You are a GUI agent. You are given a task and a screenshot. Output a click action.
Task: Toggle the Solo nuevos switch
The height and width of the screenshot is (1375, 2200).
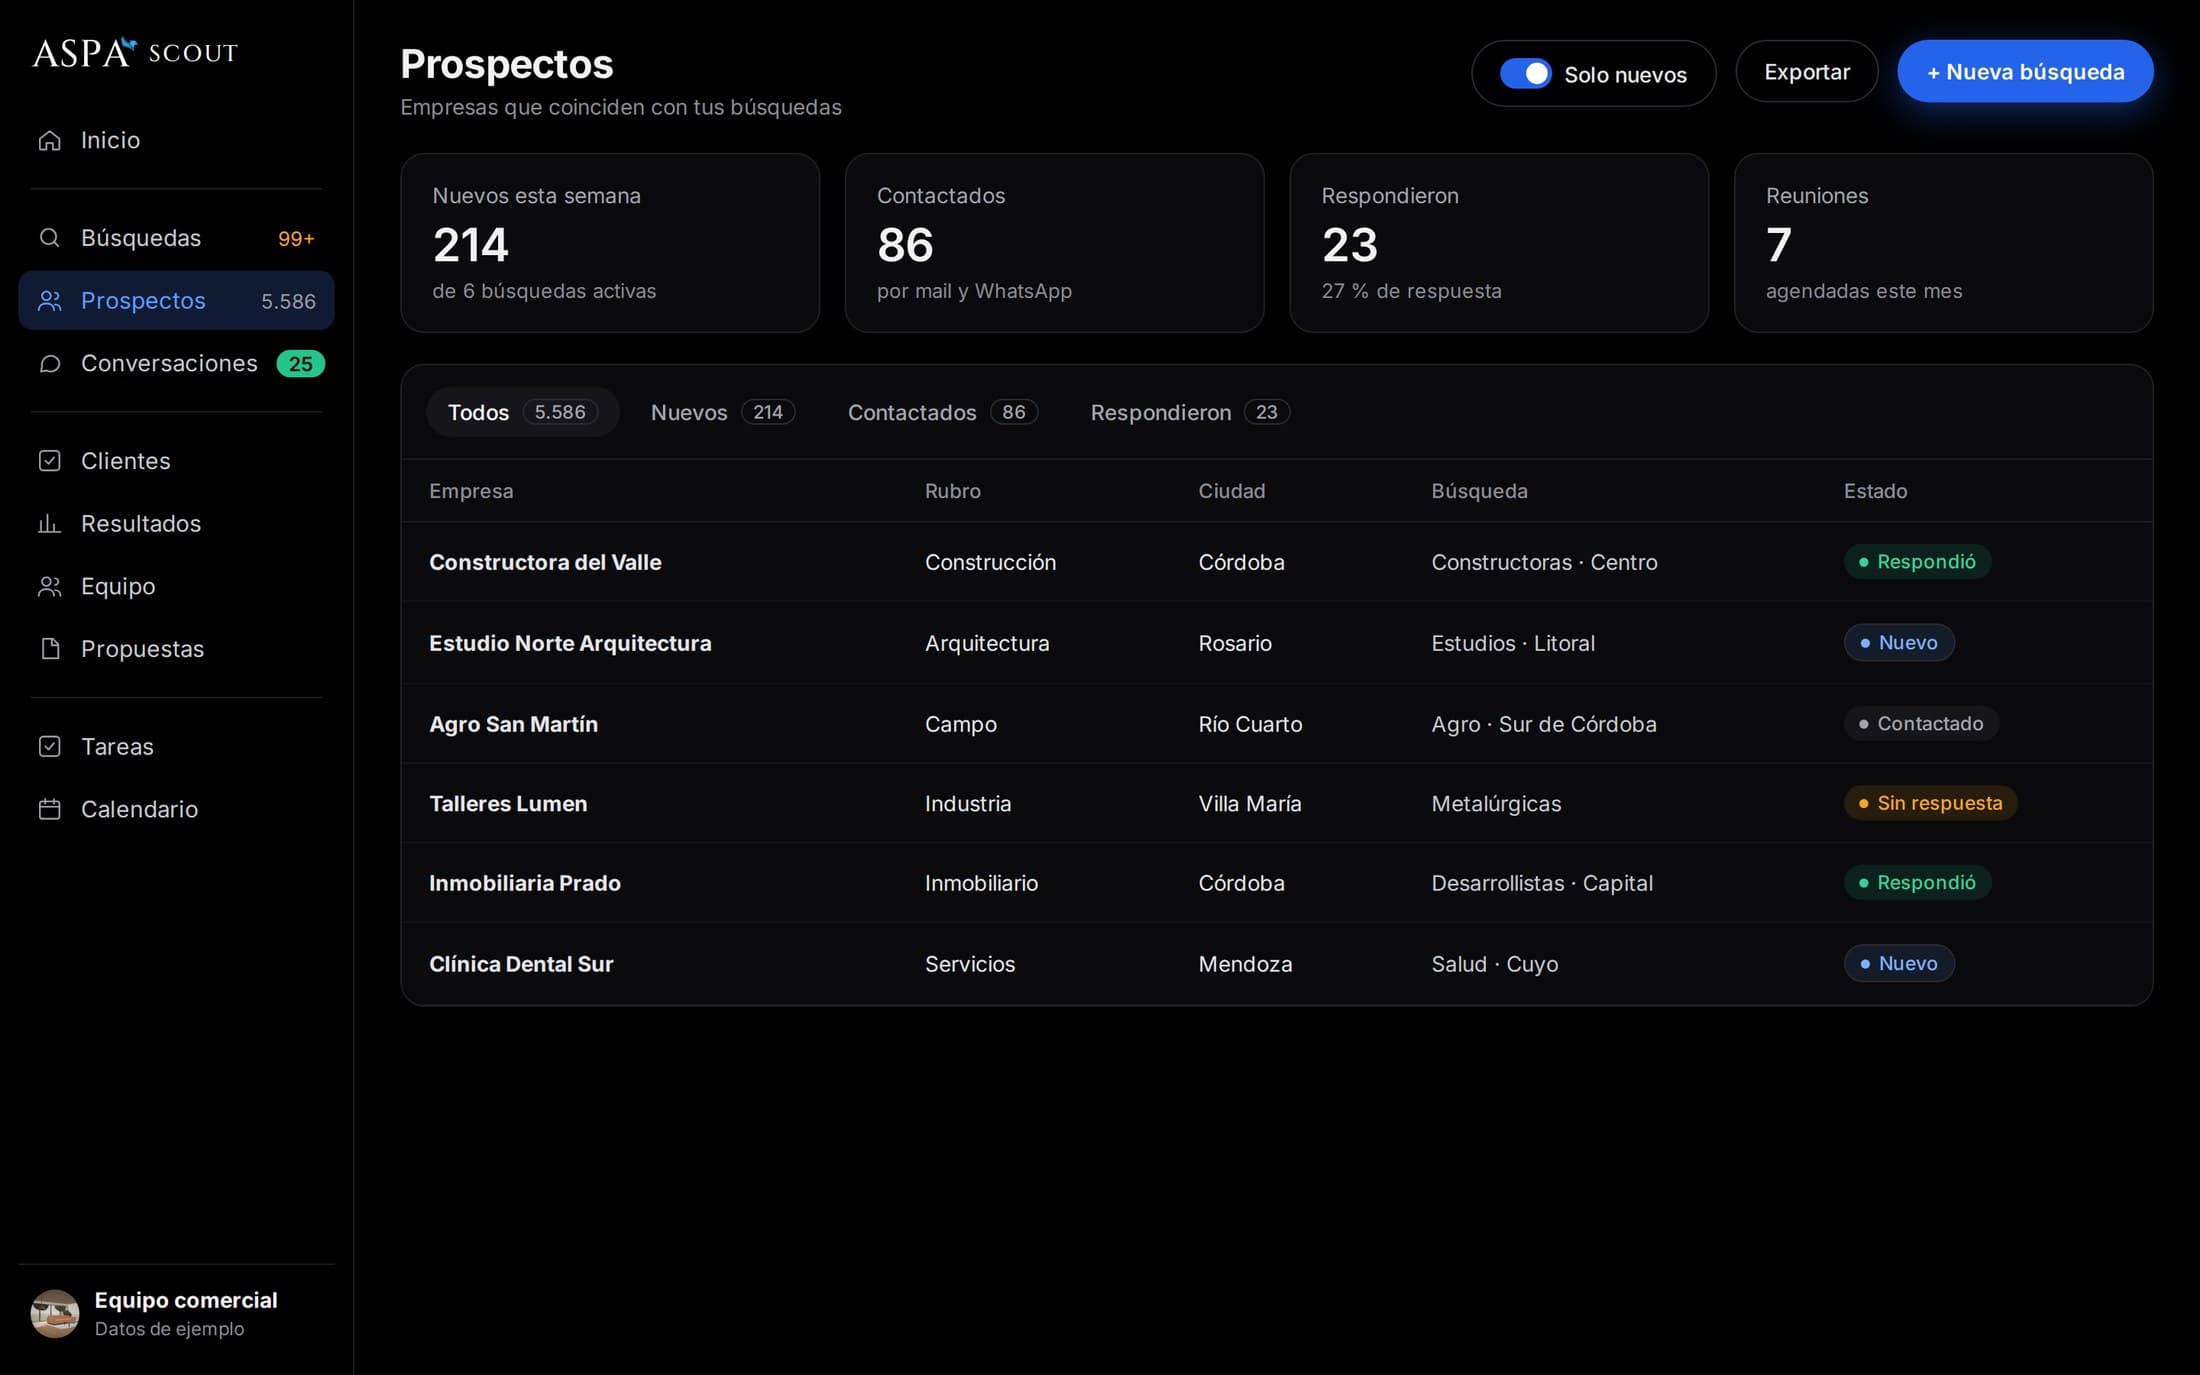(x=1525, y=74)
